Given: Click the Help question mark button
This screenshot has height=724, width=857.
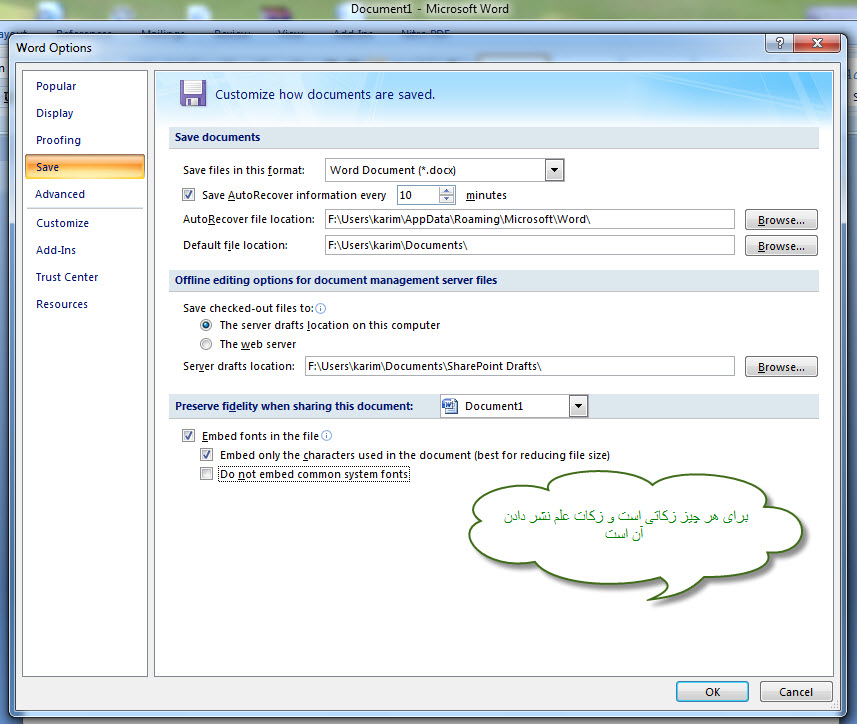Looking at the screenshot, I should (x=780, y=43).
